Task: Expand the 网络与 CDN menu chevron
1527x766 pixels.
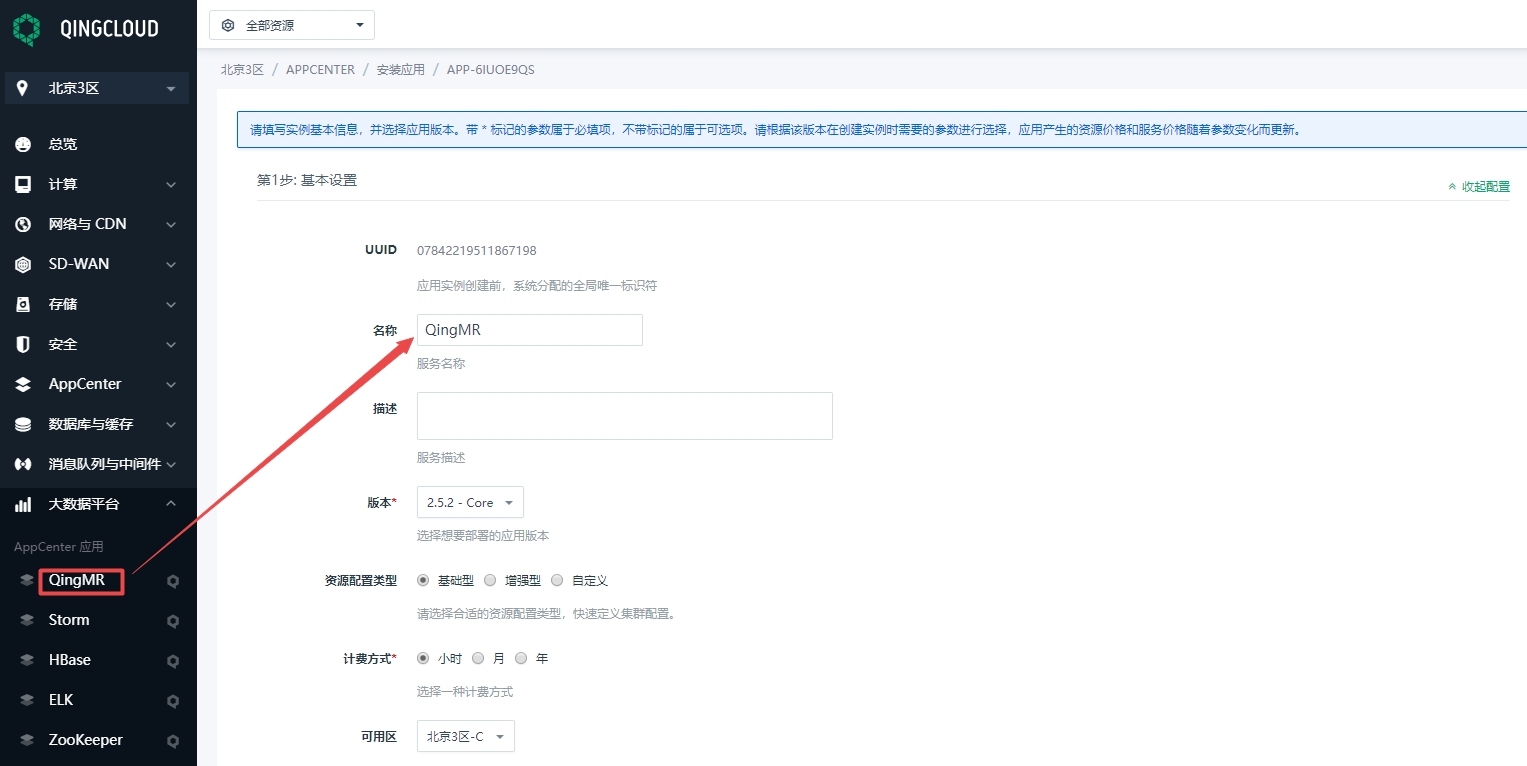Action: pyautogui.click(x=171, y=225)
